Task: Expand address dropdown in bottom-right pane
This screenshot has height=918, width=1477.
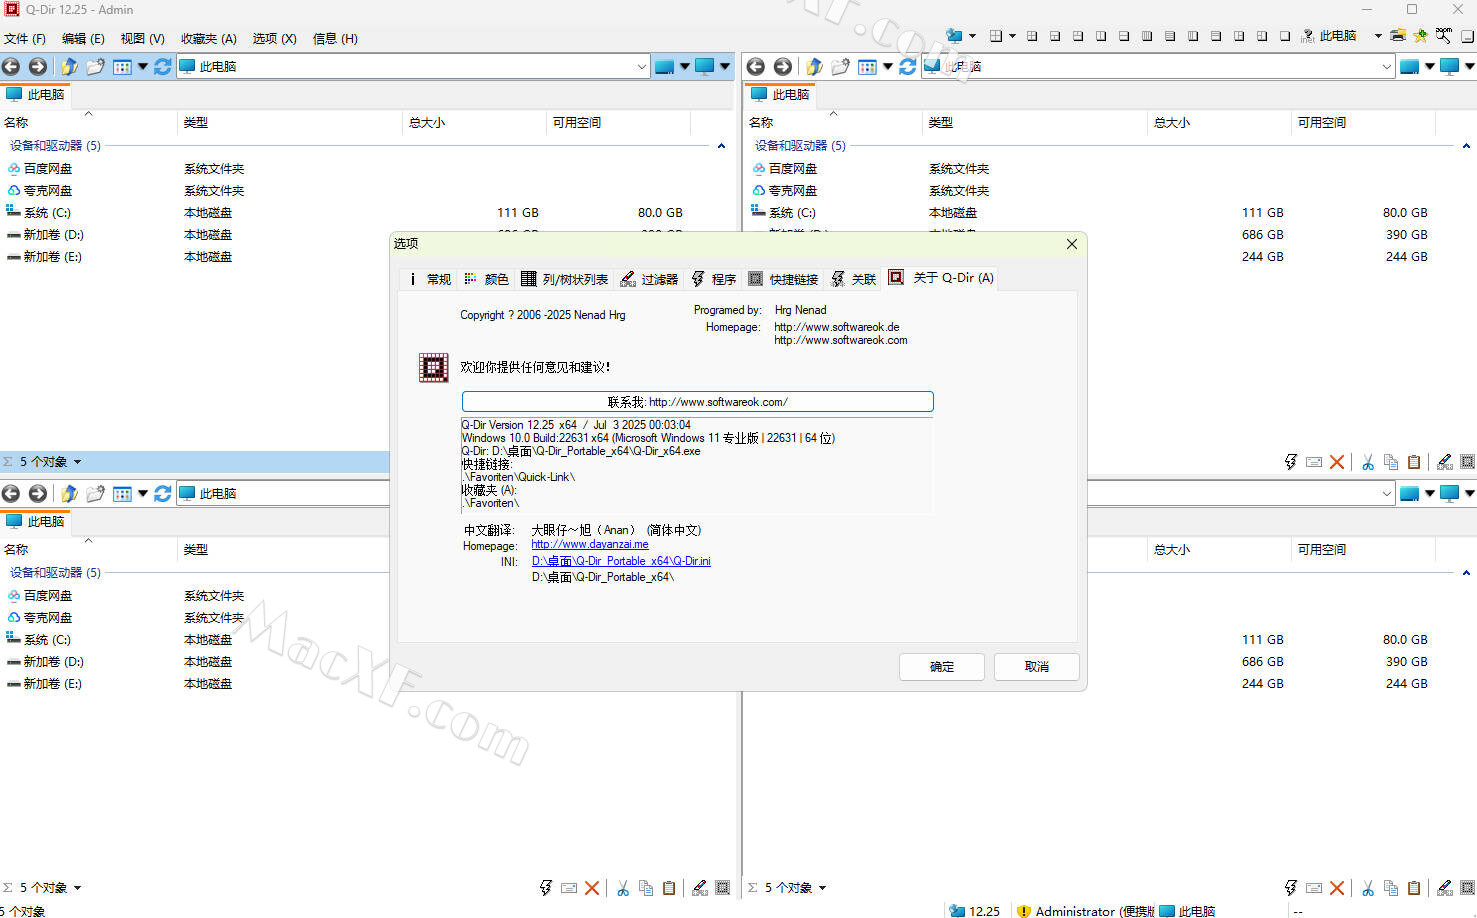Action: 1386,494
